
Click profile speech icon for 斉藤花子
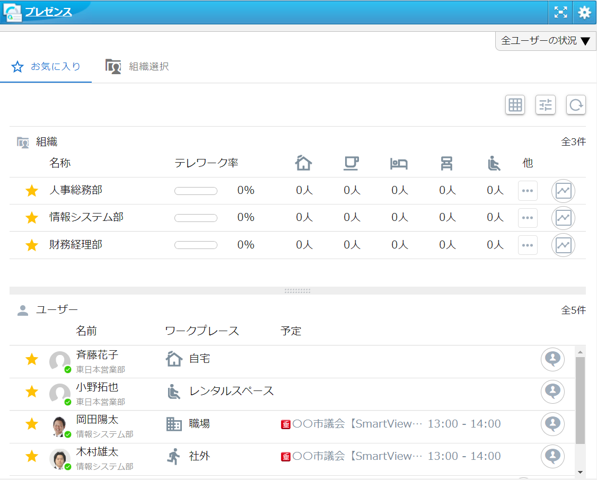[552, 359]
